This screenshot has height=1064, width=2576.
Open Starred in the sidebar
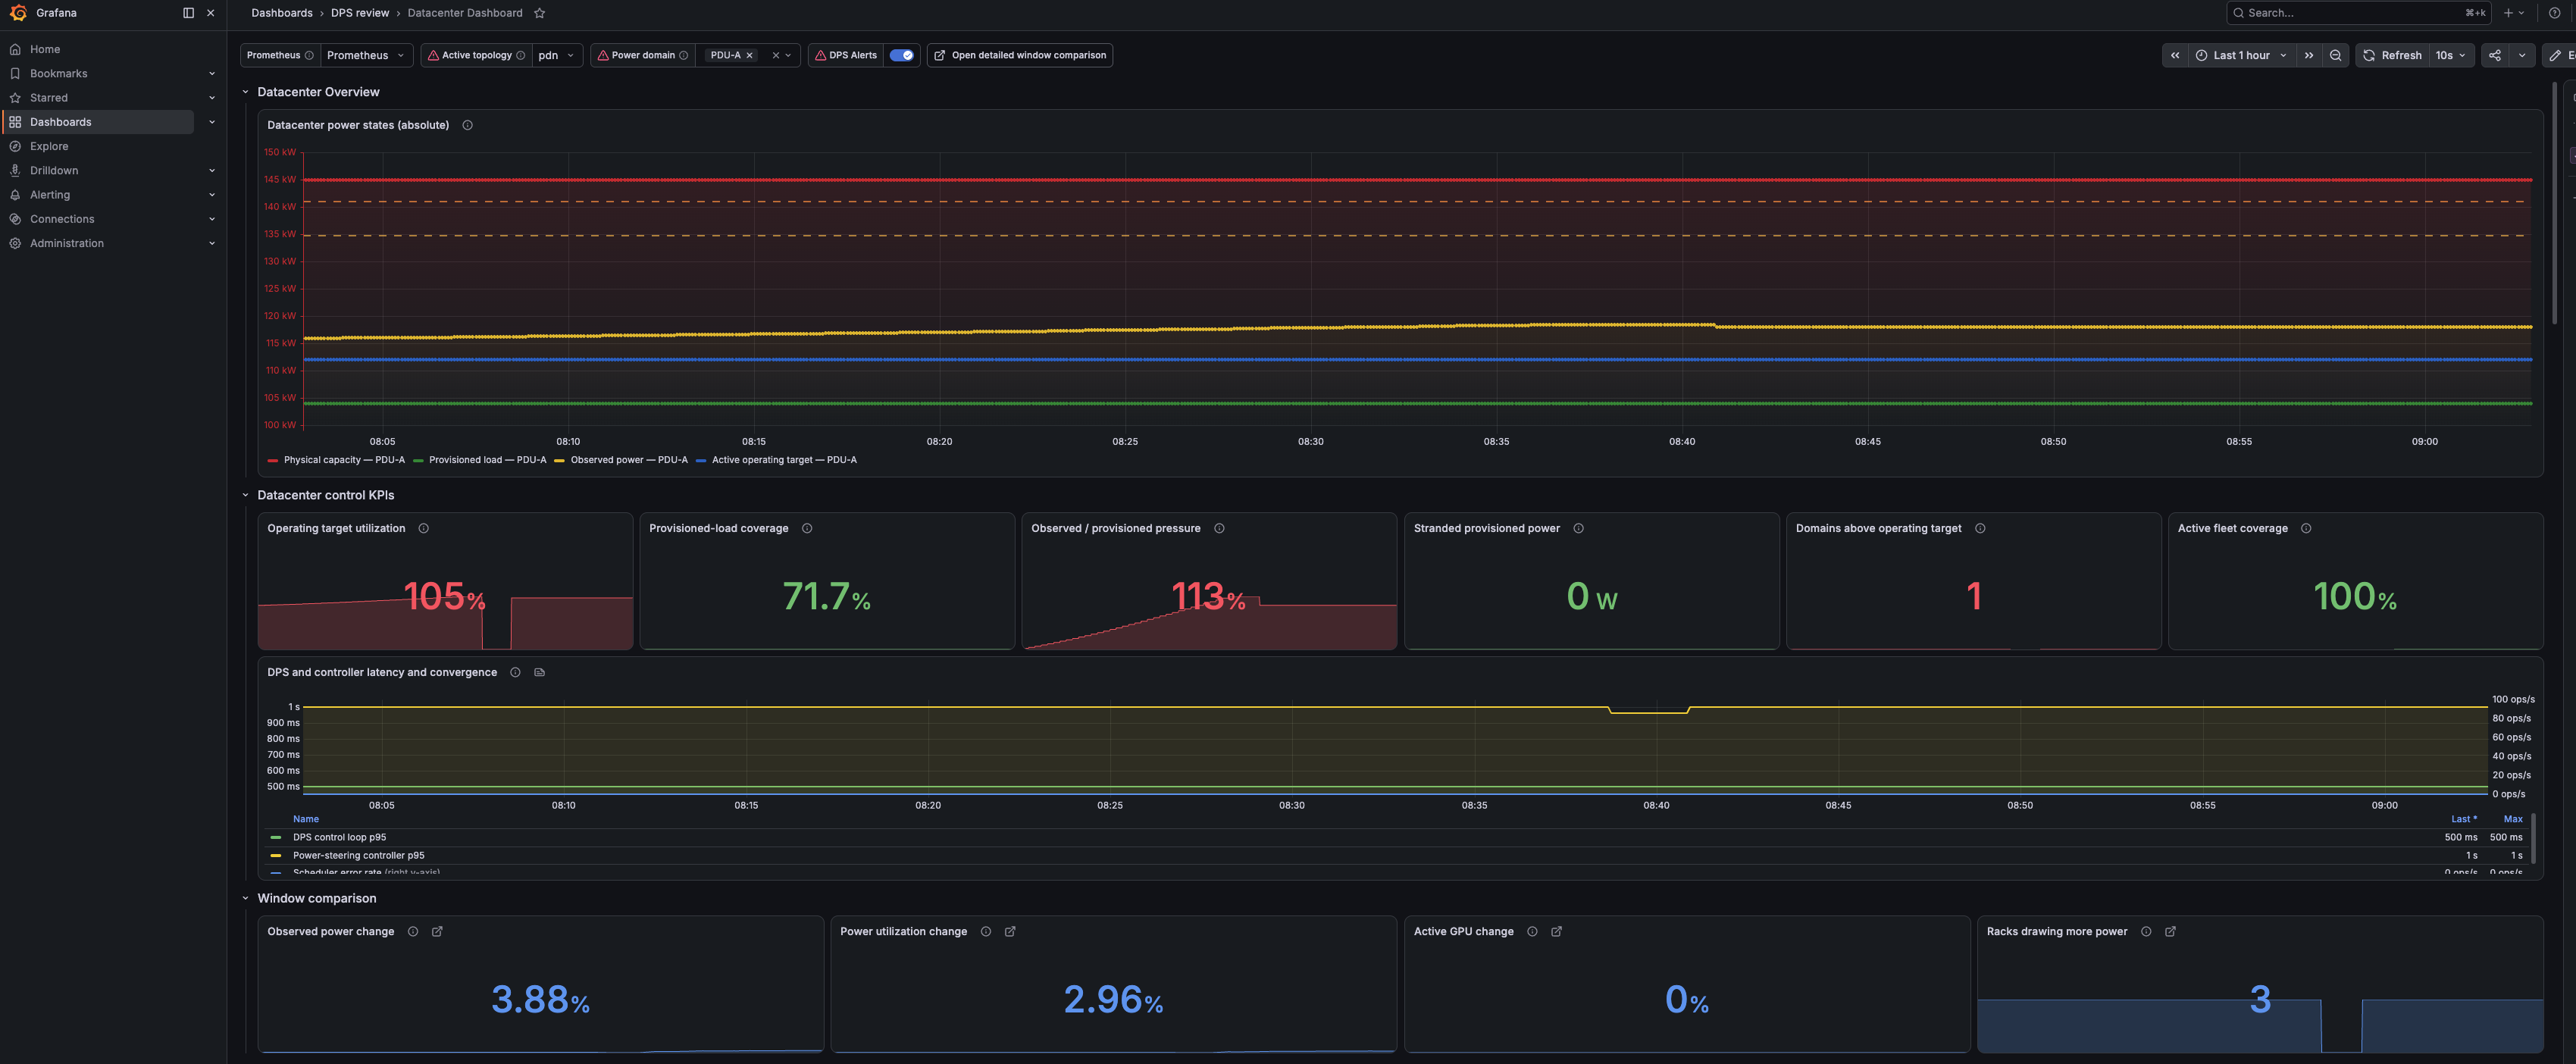[49, 98]
